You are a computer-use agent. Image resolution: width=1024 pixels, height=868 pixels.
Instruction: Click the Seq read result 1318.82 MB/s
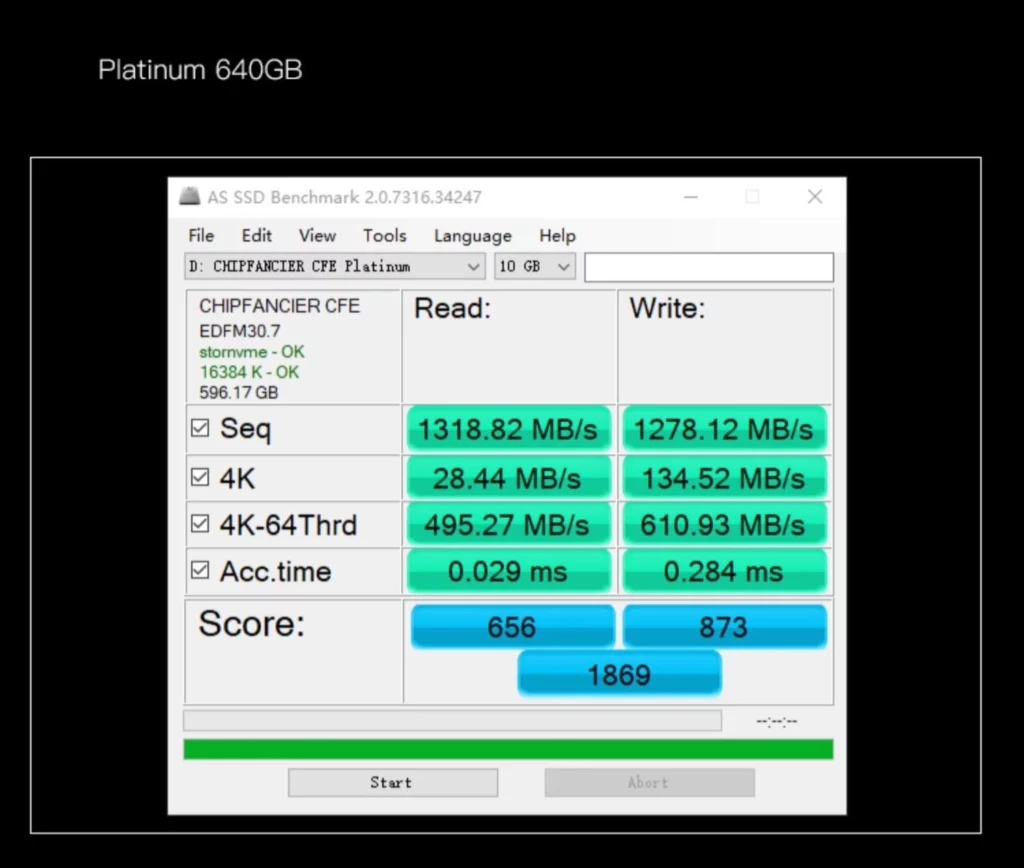pyautogui.click(x=508, y=429)
